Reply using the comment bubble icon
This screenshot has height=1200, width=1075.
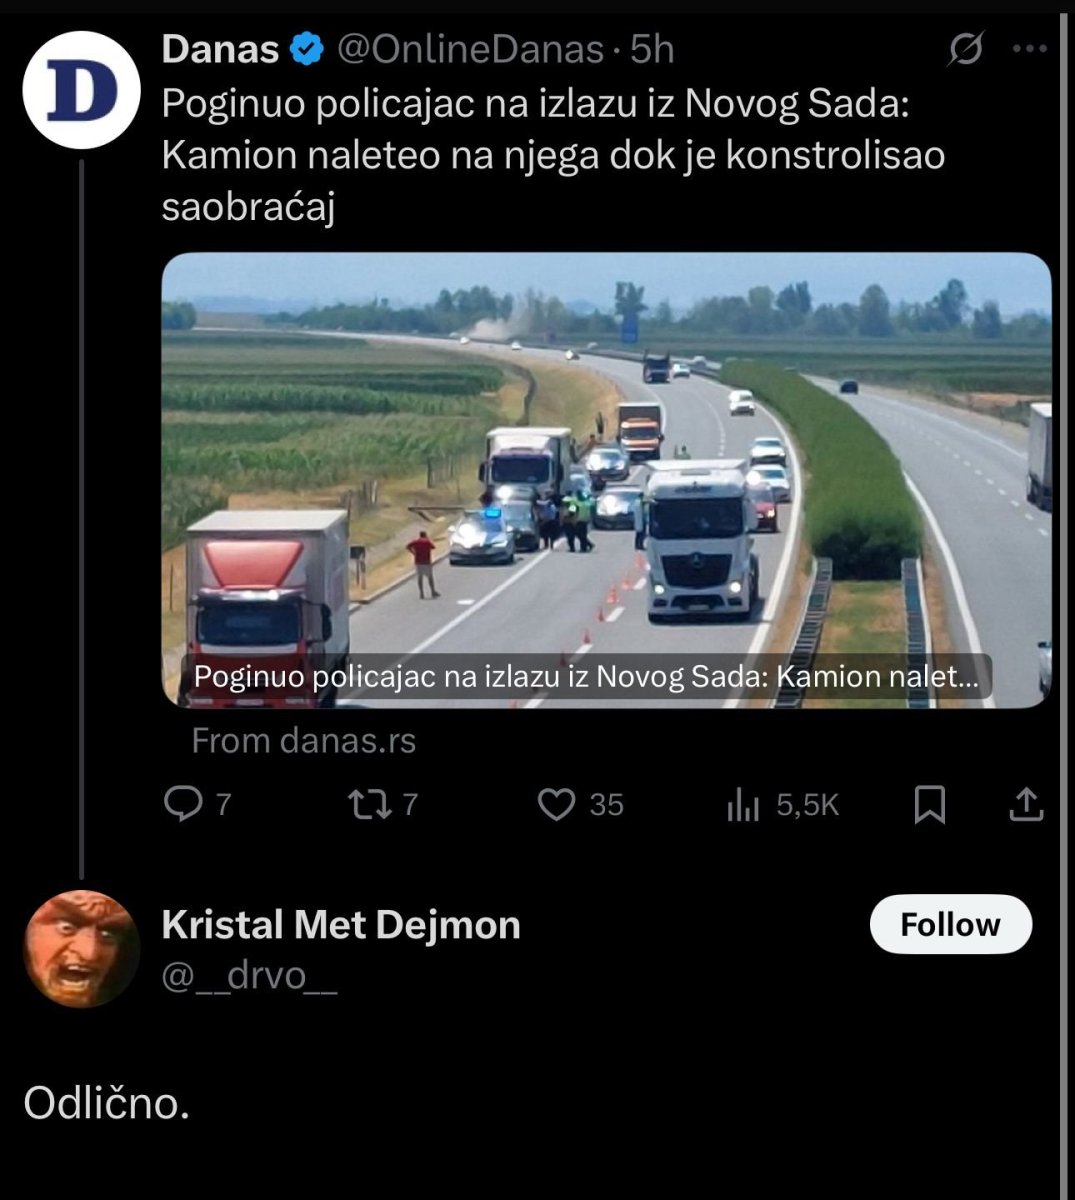183,804
